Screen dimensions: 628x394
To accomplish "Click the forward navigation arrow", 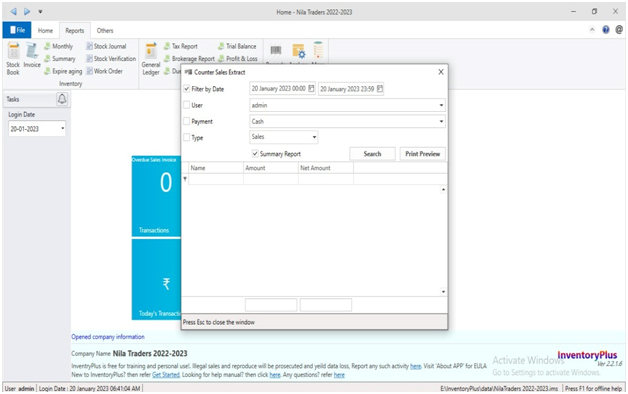I will pyautogui.click(x=27, y=12).
